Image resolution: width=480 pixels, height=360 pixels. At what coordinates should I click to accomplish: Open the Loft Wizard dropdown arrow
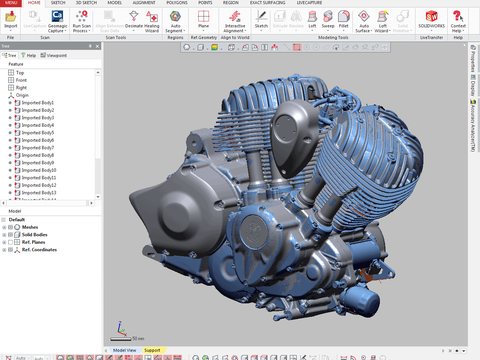coord(390,31)
